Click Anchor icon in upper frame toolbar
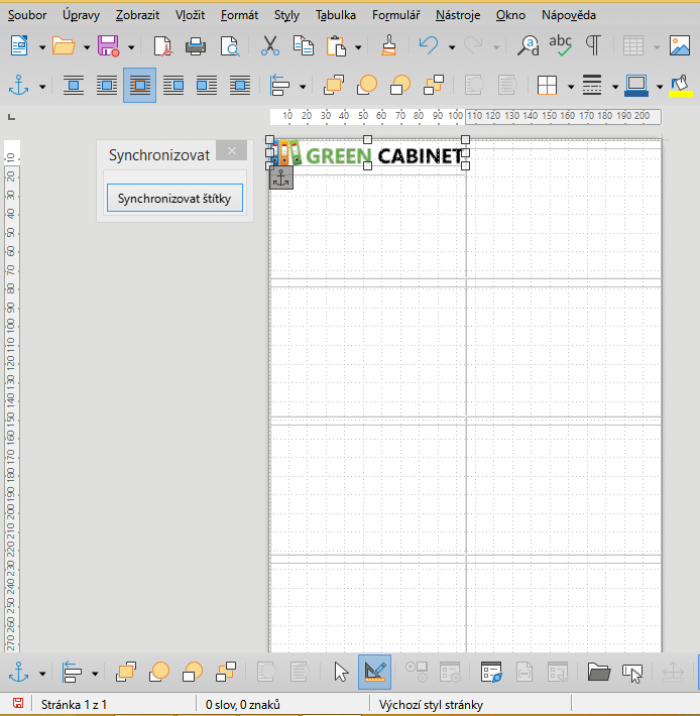Viewport: 700px width, 716px height. (x=19, y=85)
